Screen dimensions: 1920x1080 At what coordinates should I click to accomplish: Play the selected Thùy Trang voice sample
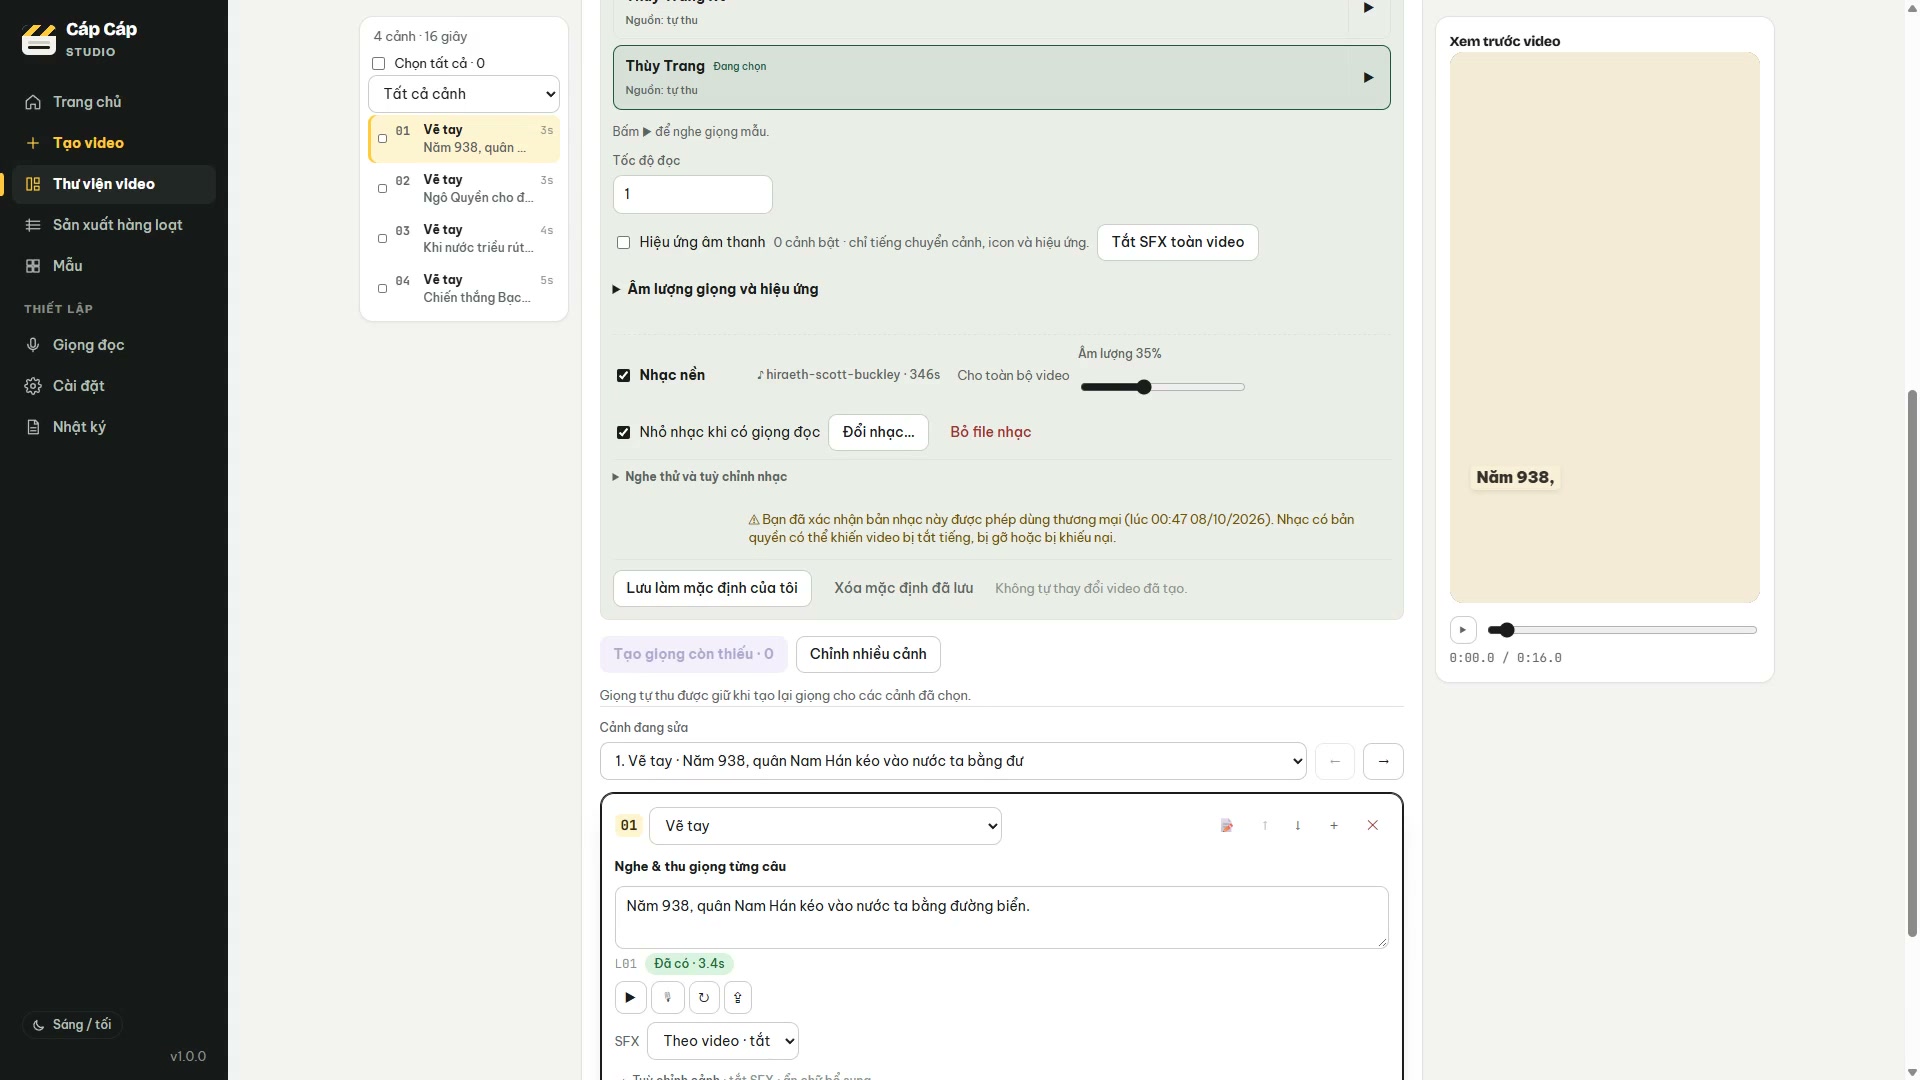(1368, 78)
